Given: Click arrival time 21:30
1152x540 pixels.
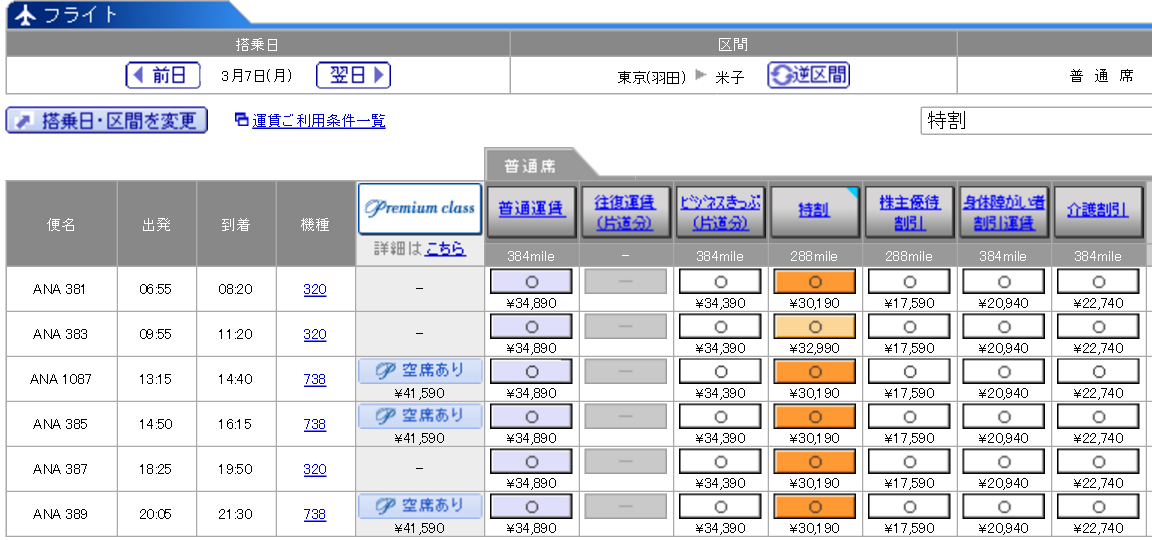Looking at the screenshot, I should 235,514.
